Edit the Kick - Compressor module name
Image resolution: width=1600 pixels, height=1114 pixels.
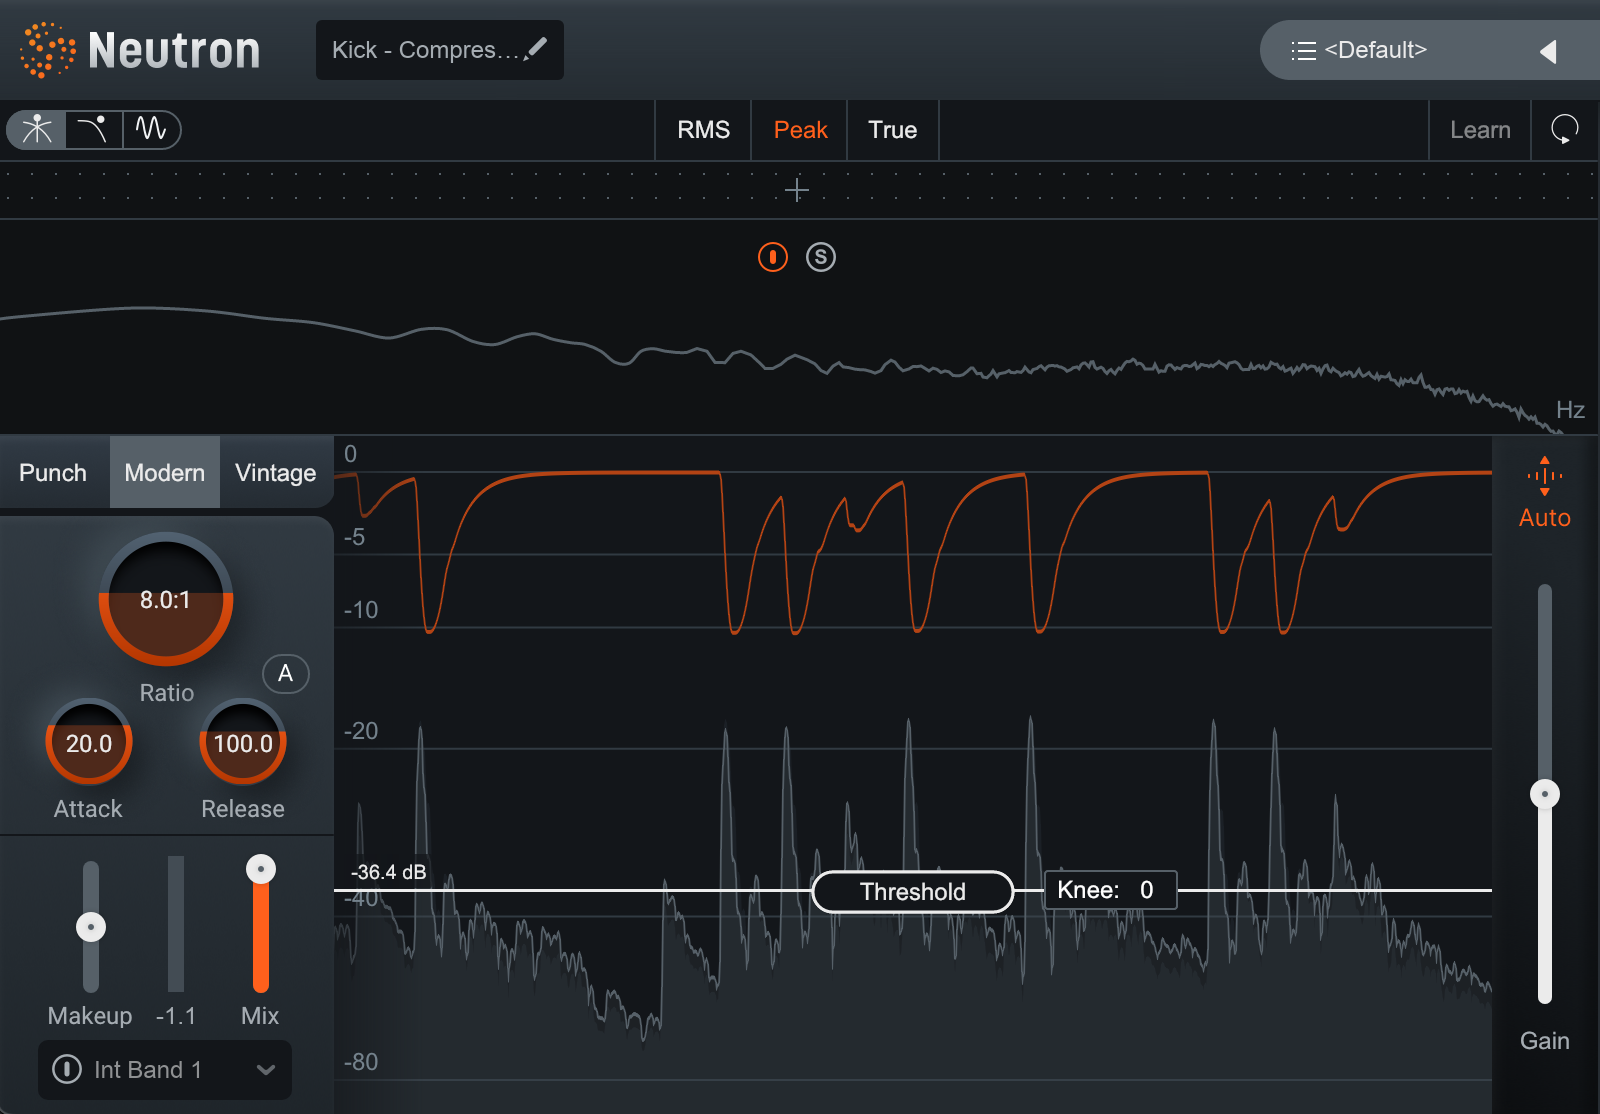439,50
